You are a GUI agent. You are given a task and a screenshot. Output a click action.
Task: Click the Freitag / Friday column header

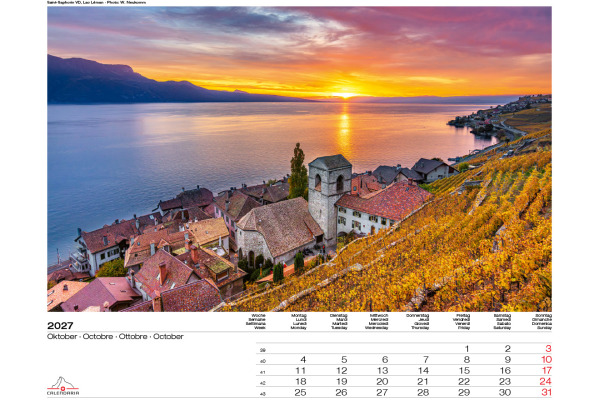coord(461,322)
